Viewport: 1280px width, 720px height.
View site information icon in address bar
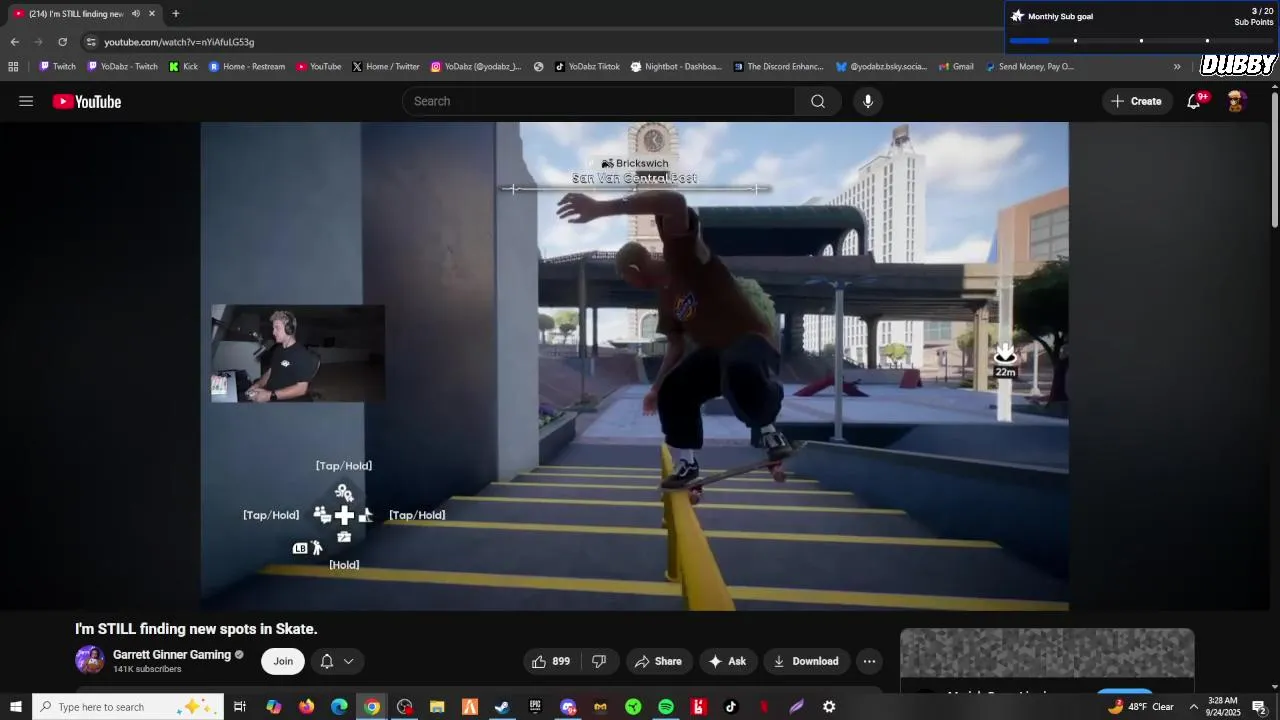91,42
